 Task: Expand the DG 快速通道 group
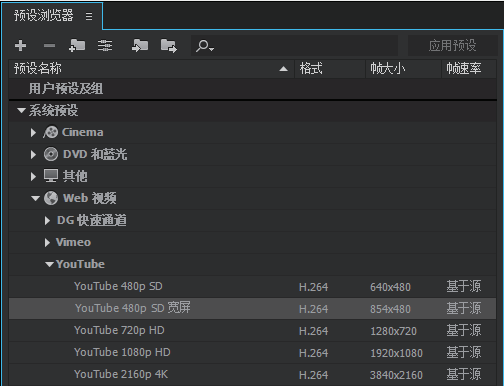47,220
